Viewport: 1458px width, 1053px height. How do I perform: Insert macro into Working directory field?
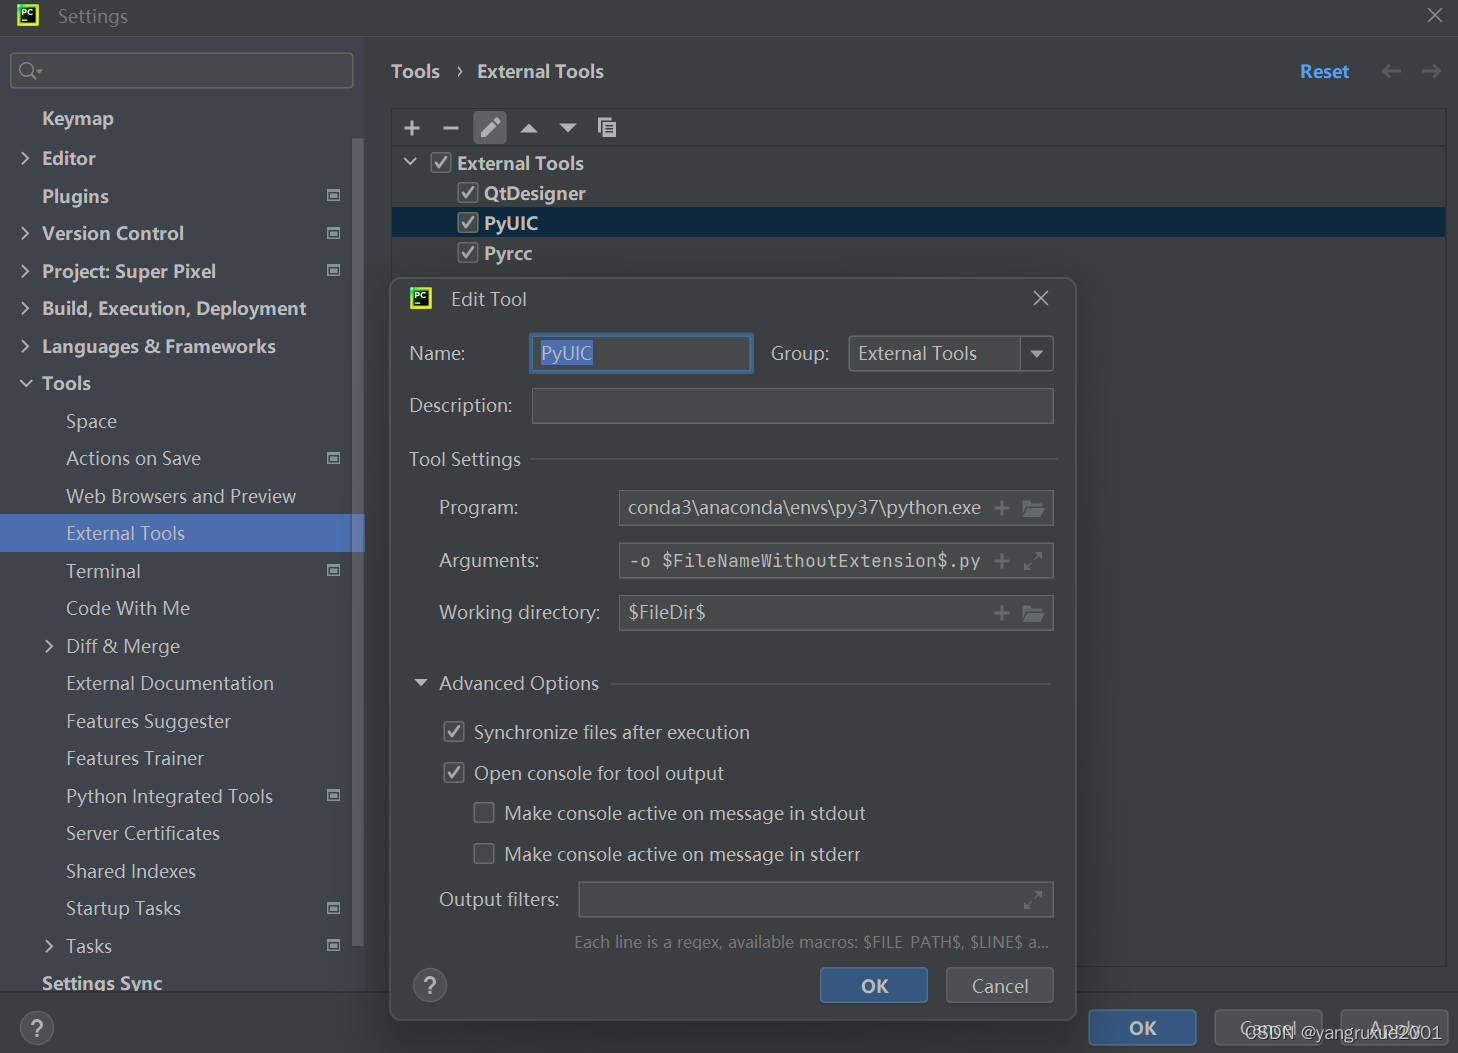point(1002,613)
